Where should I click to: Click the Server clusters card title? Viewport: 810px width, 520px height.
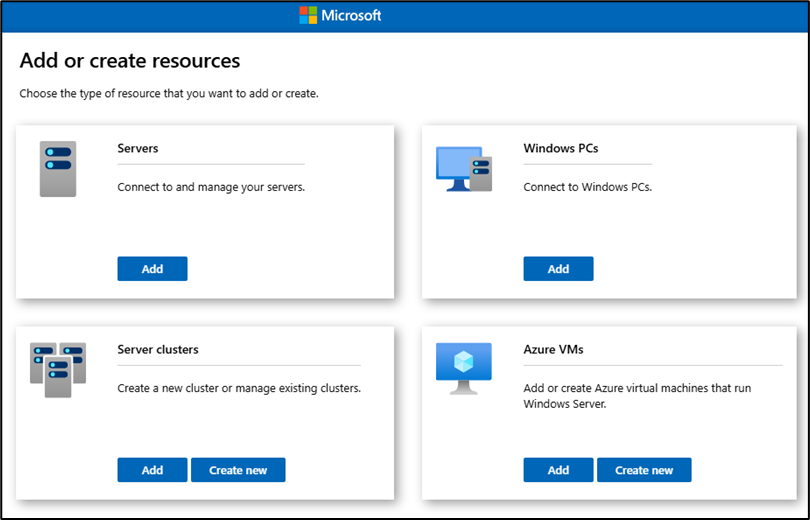click(158, 350)
